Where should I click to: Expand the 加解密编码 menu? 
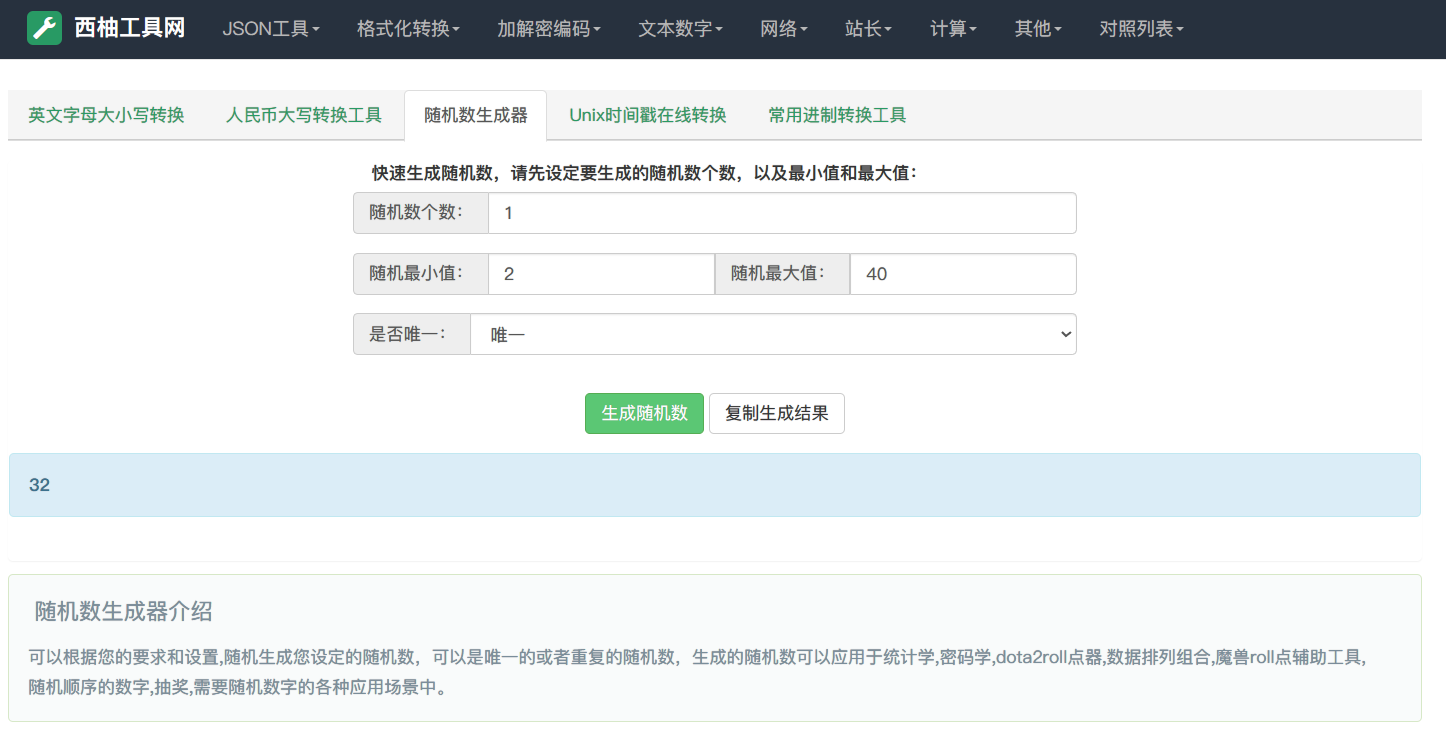tap(549, 29)
